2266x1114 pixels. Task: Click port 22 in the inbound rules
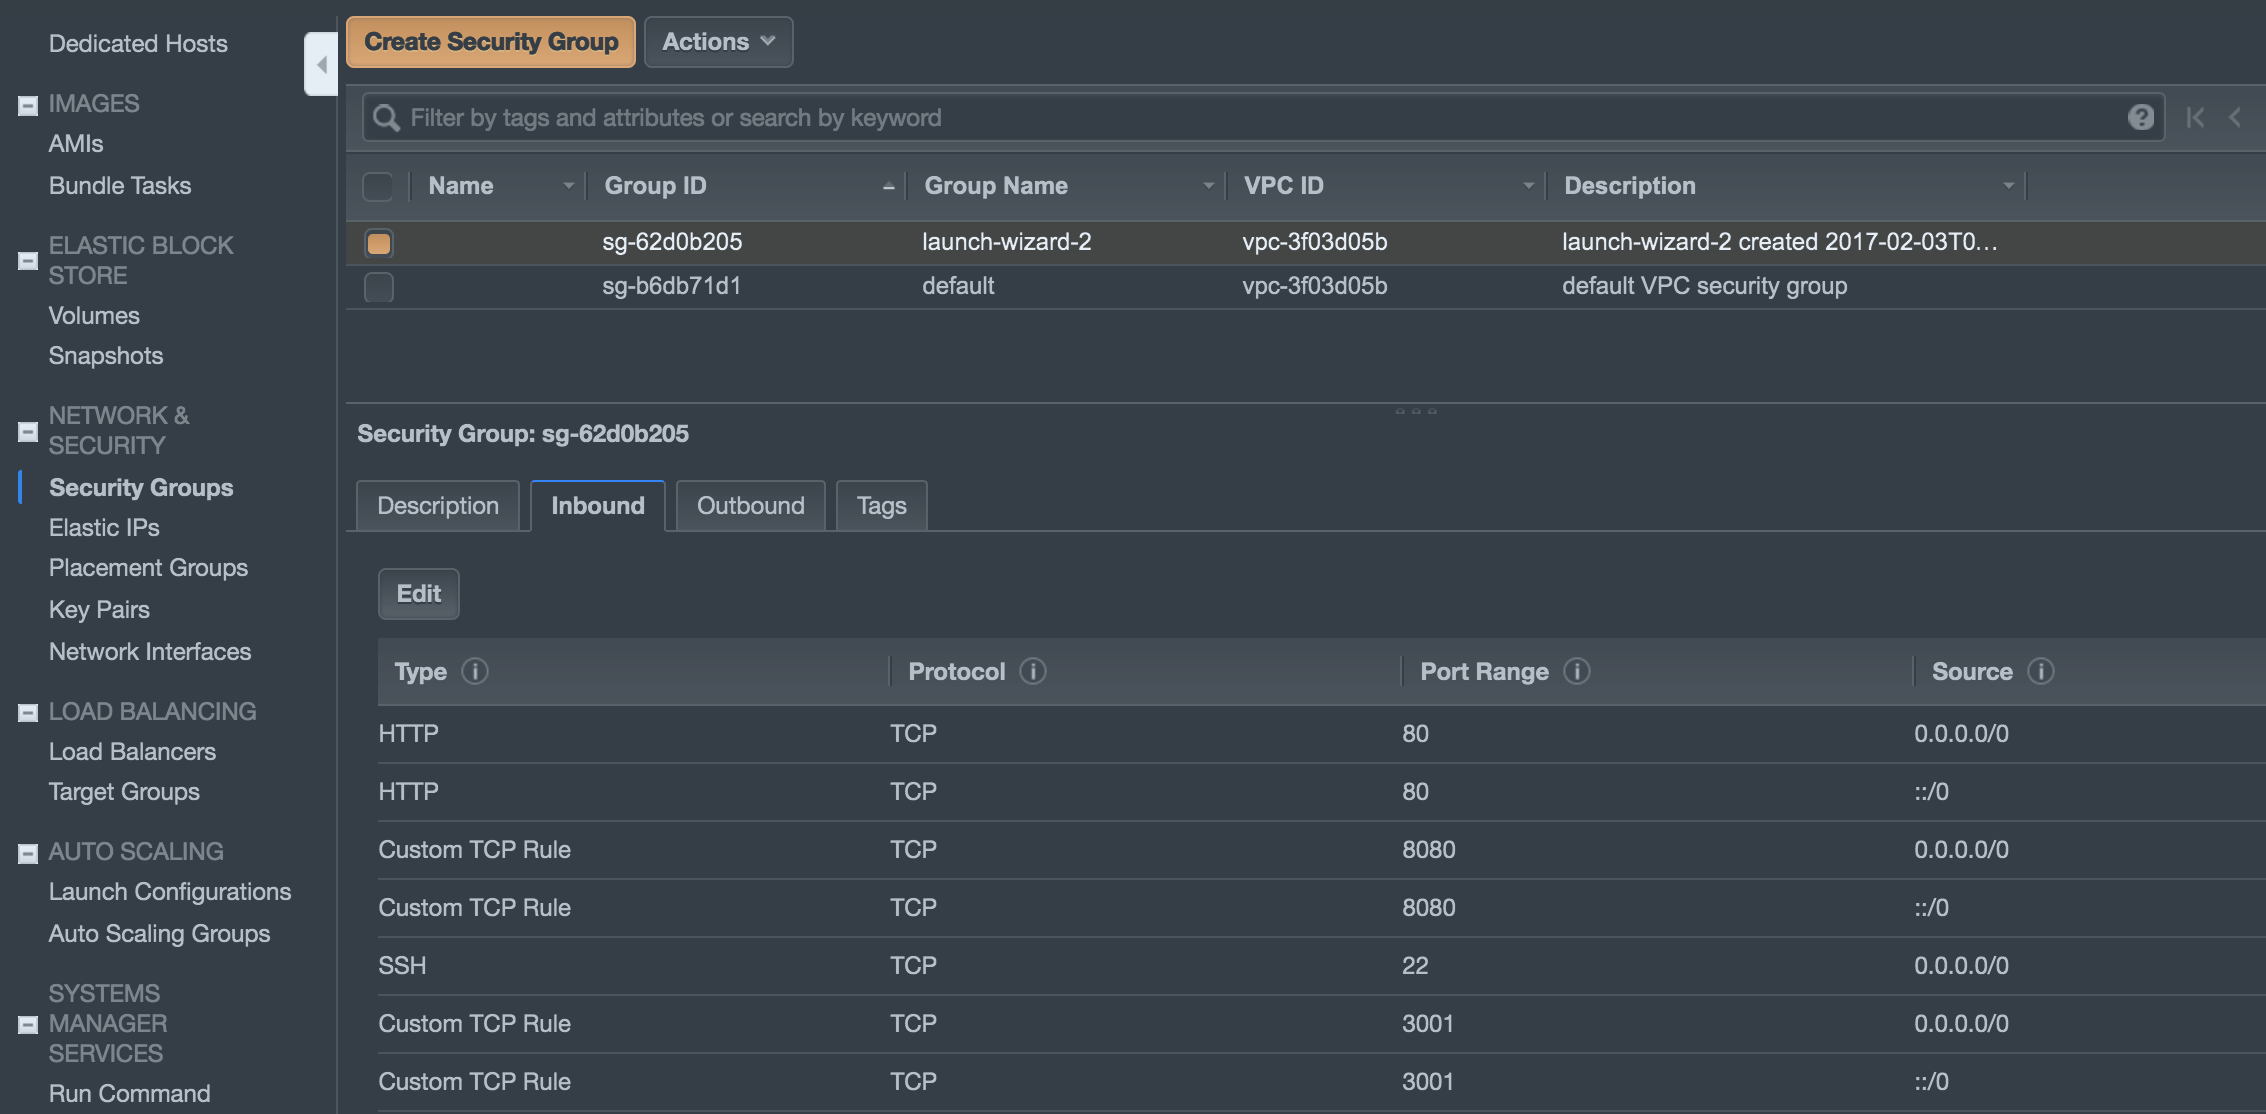point(1415,966)
